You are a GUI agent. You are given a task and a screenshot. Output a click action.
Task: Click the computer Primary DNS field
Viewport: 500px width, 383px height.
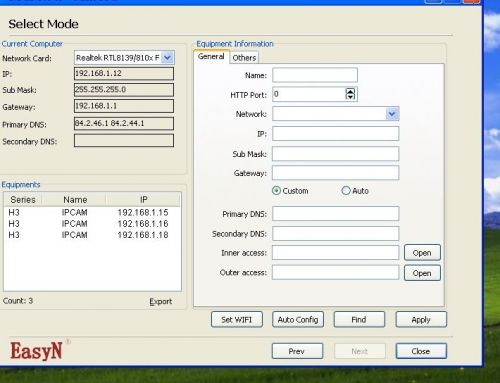click(124, 123)
